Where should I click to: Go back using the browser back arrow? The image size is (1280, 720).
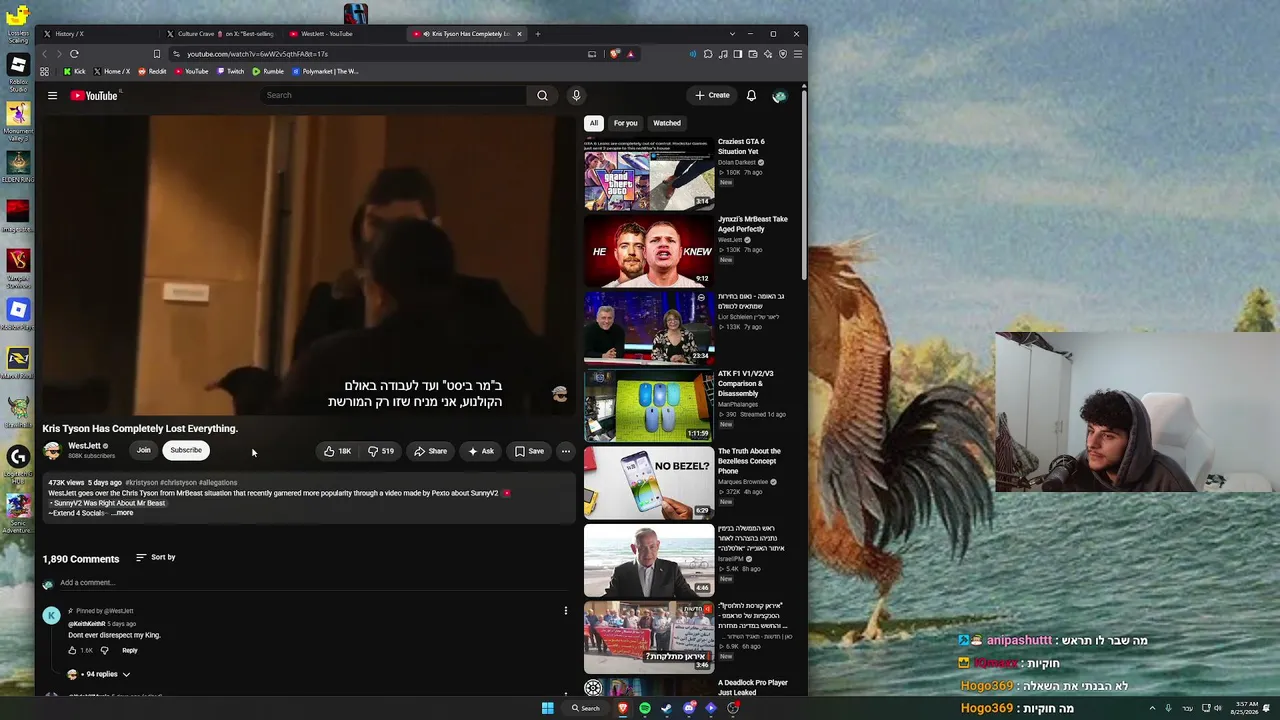point(46,54)
